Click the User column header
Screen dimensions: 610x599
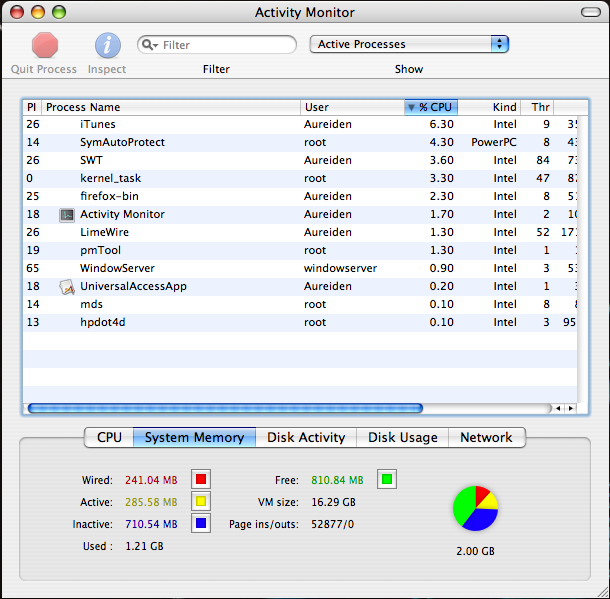[x=352, y=107]
